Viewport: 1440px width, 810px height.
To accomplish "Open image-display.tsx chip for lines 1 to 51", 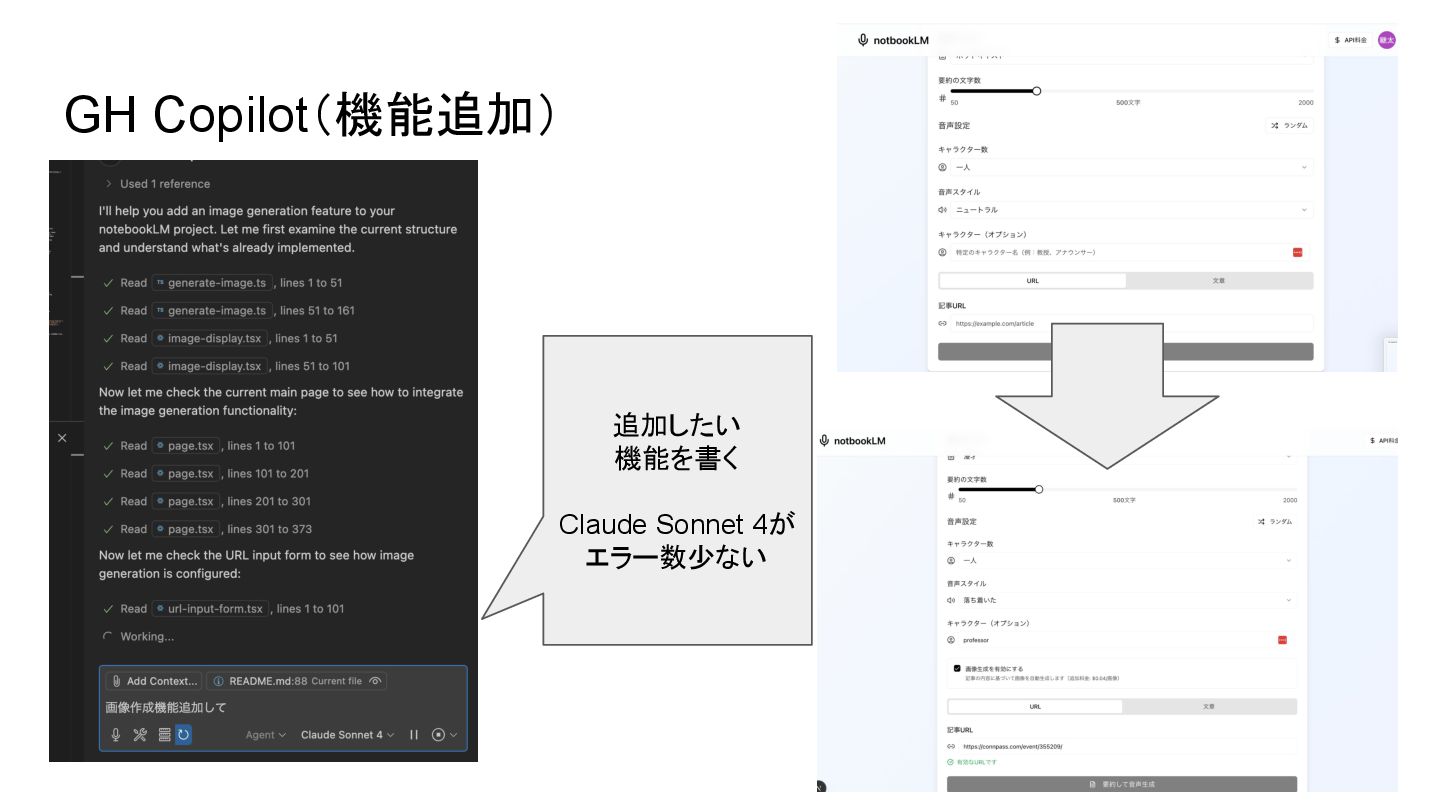I will (209, 338).
